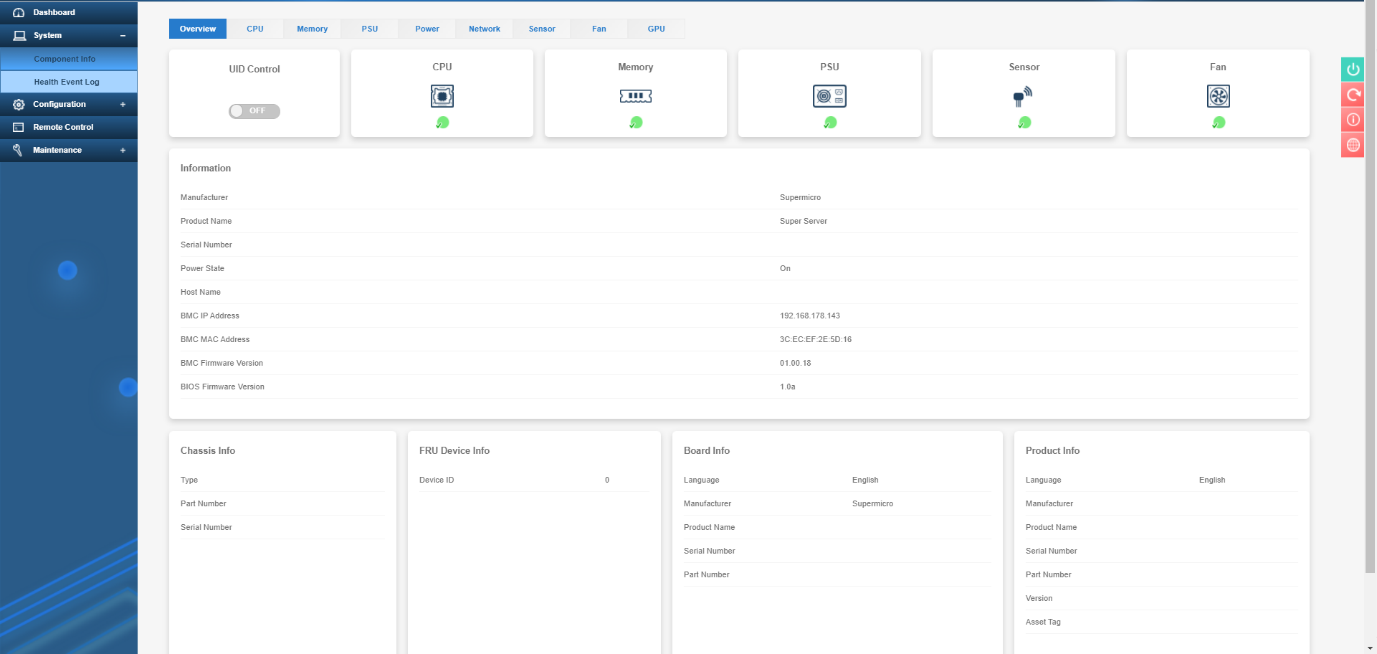Click the green power button icon
This screenshot has height=654, width=1377.
(1353, 69)
